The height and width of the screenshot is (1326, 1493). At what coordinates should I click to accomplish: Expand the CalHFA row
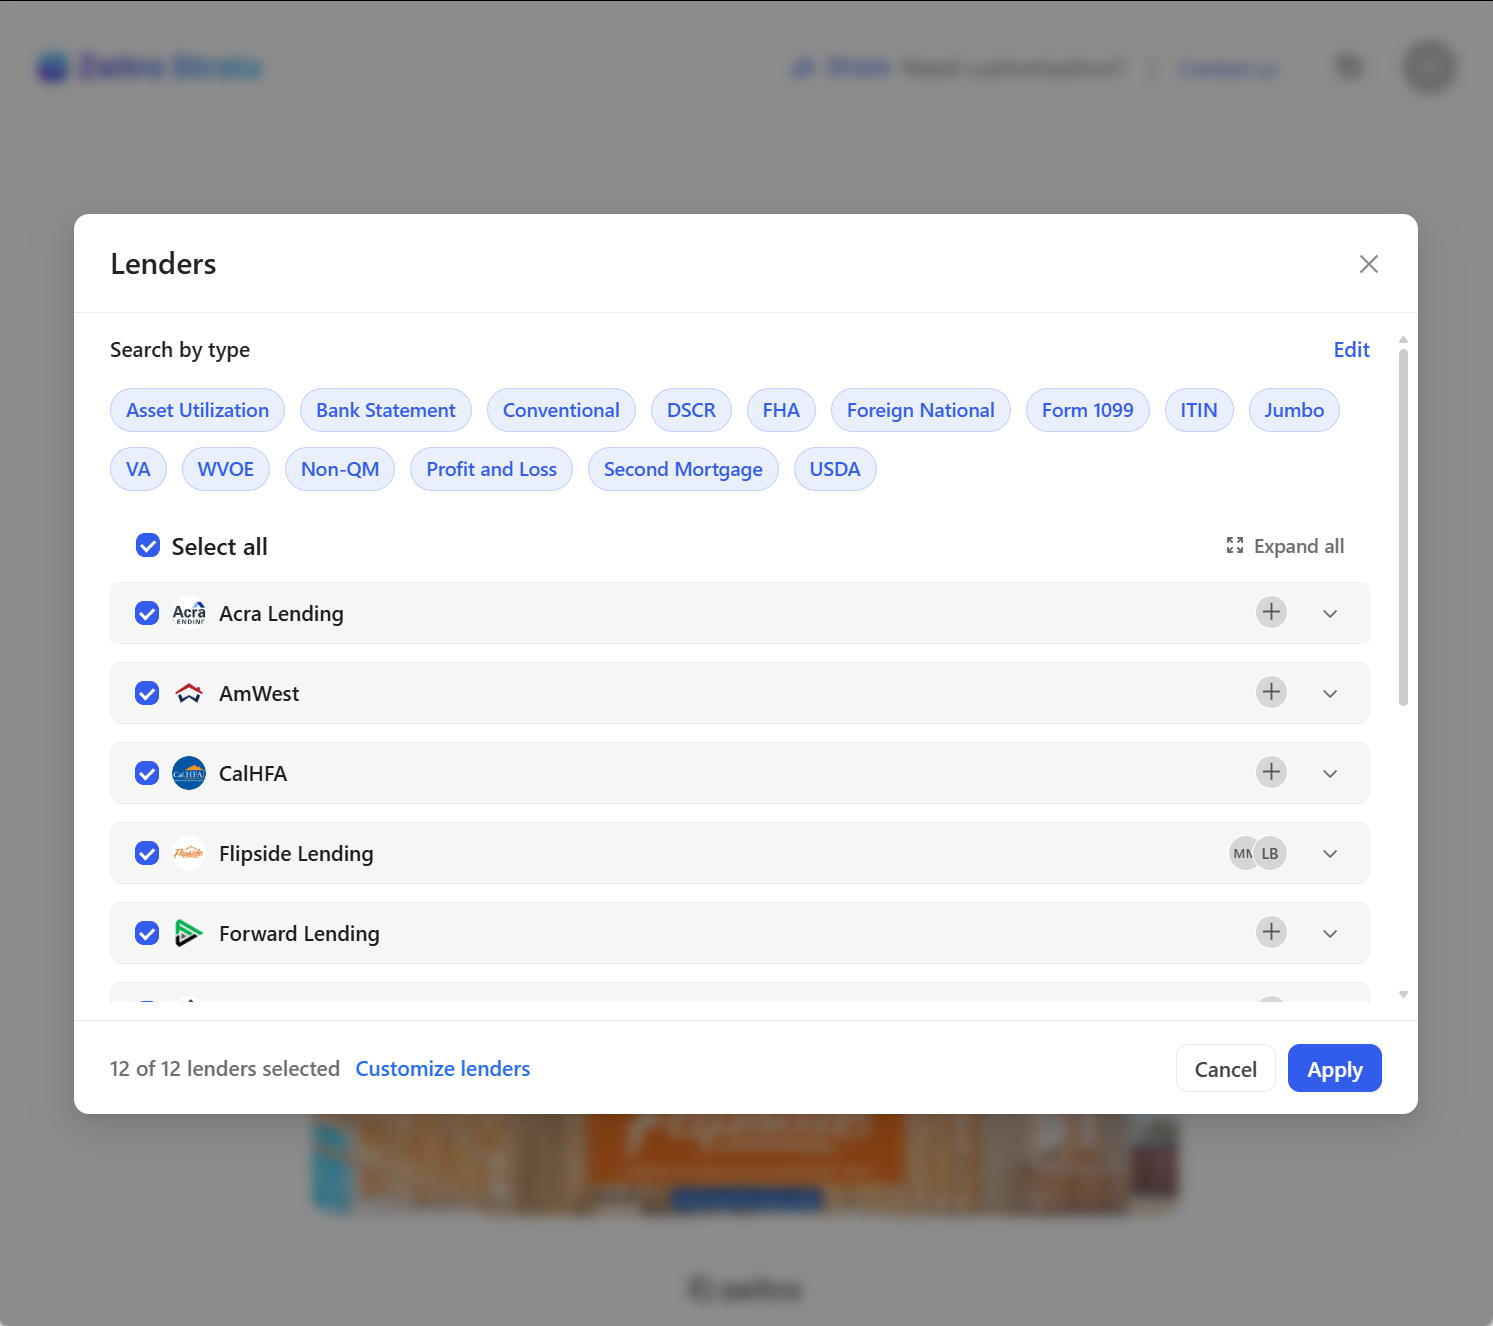pyautogui.click(x=1330, y=773)
